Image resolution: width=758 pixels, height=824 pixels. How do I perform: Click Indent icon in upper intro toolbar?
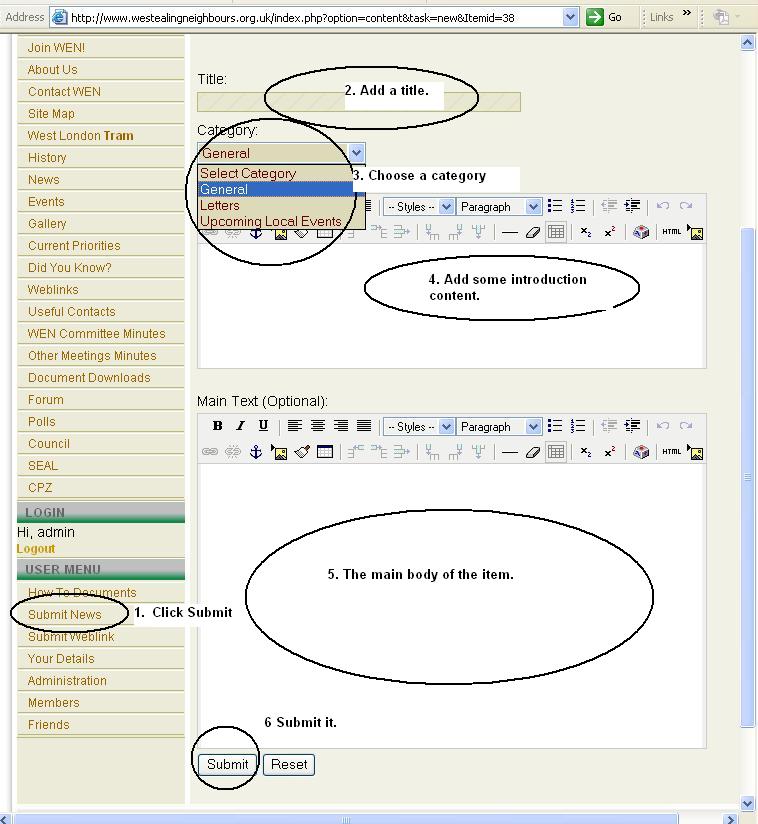(x=632, y=205)
